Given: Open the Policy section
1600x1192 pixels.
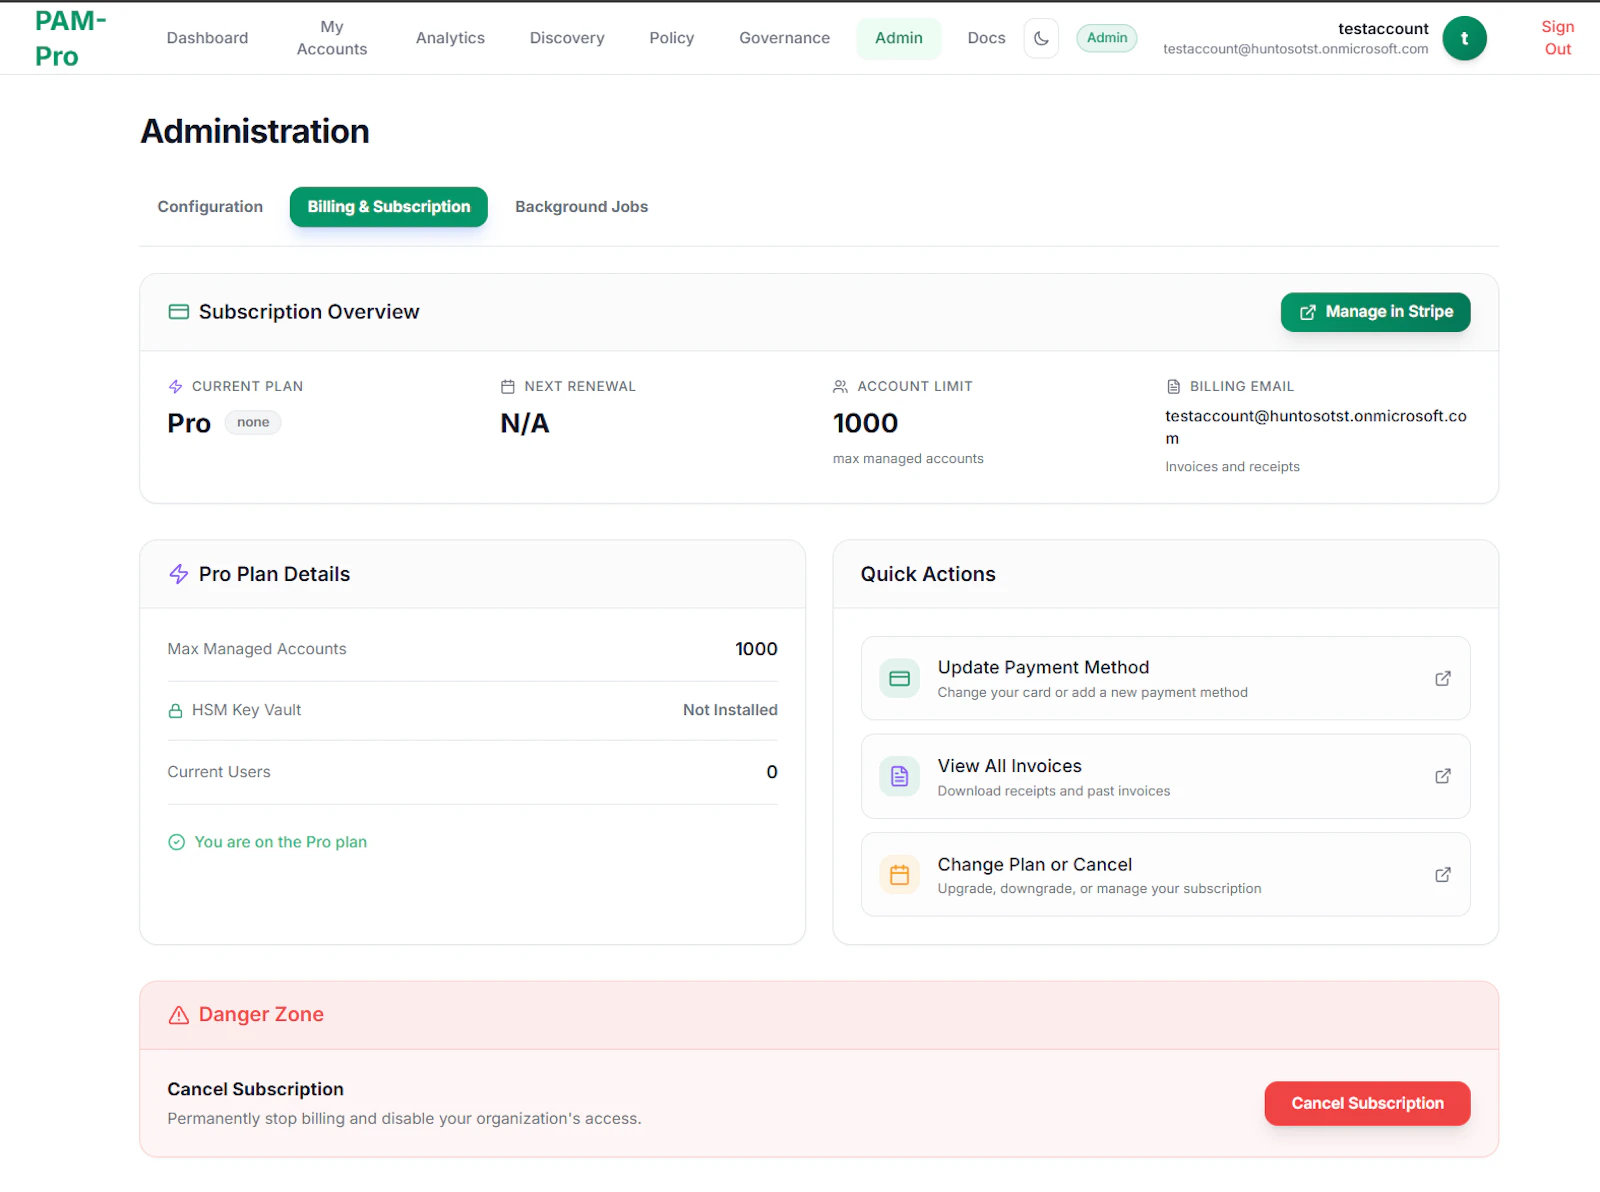Looking at the screenshot, I should point(672,38).
